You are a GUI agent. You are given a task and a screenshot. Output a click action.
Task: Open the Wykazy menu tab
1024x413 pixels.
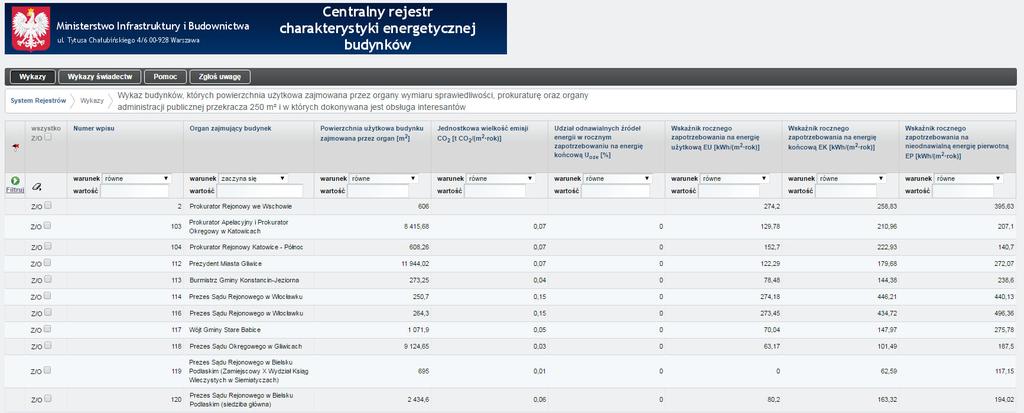(x=33, y=77)
